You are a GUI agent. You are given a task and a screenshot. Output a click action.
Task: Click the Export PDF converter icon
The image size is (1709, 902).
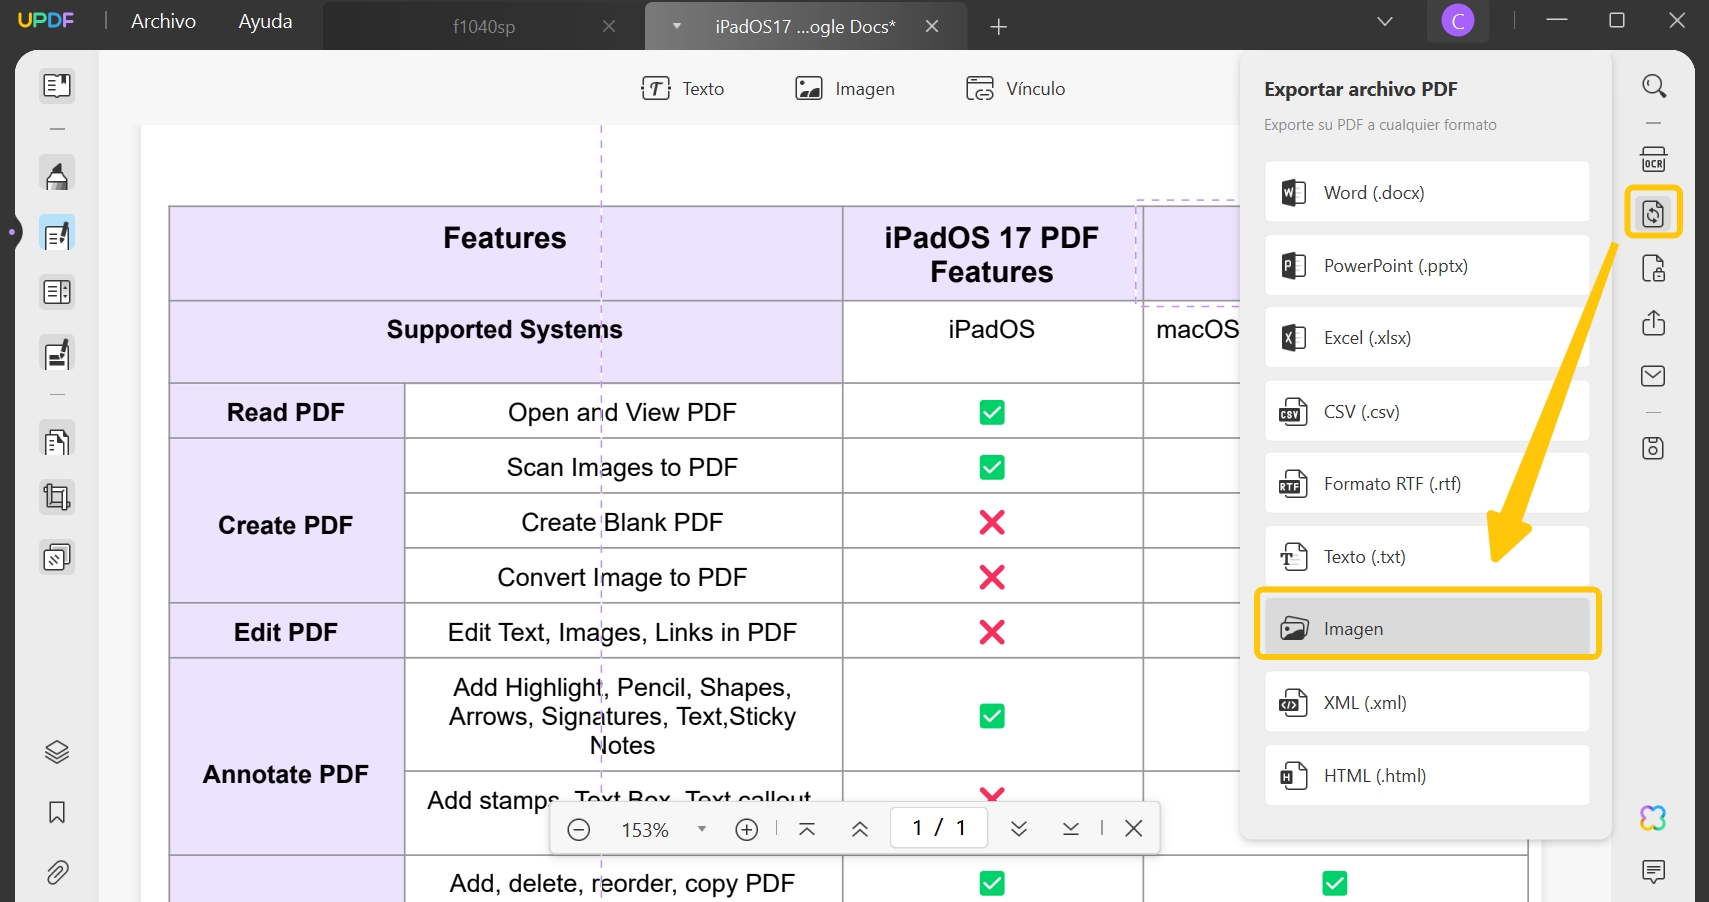[x=1654, y=212]
